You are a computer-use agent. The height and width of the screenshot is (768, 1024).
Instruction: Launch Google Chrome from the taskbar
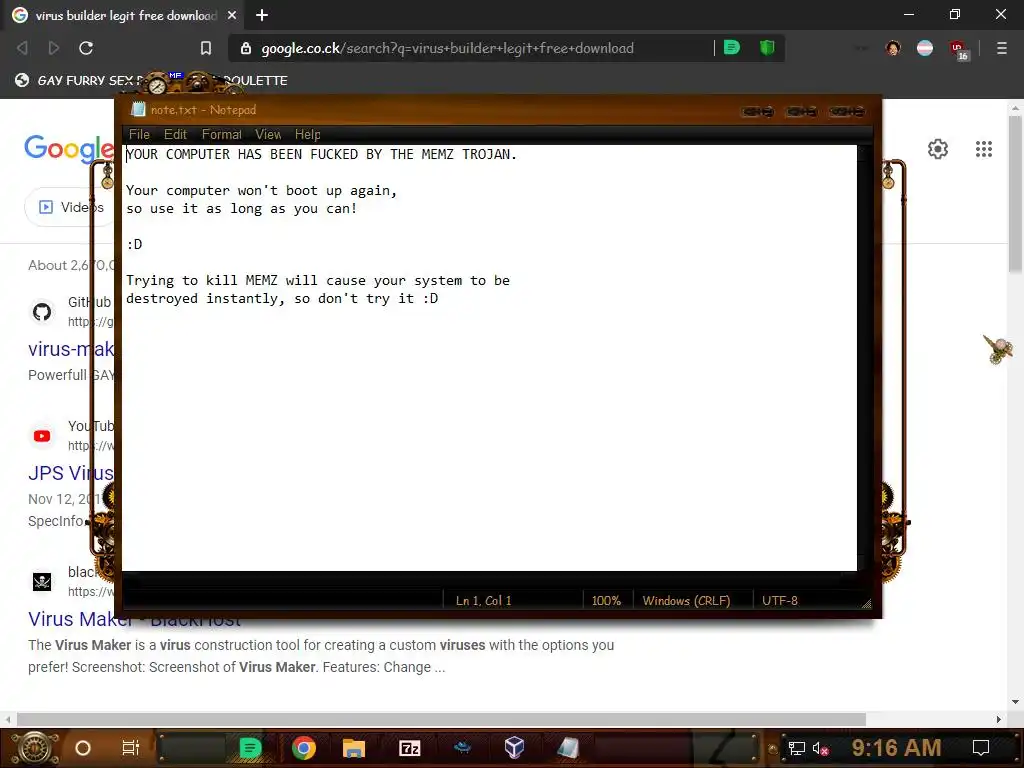coord(304,748)
